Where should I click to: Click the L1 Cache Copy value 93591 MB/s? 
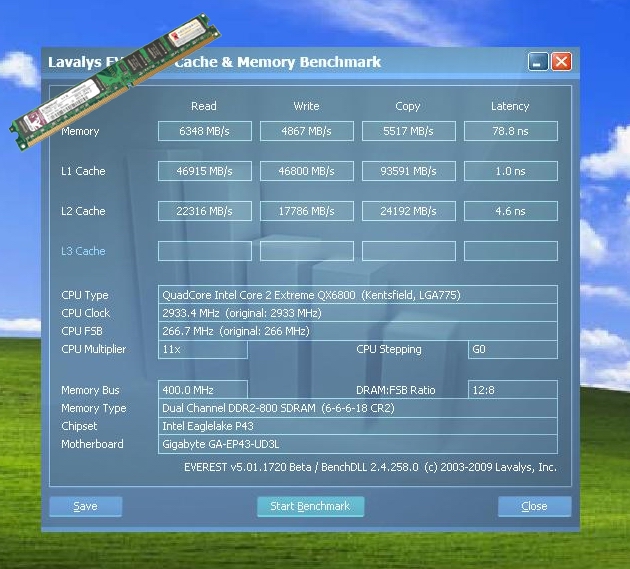coord(409,171)
